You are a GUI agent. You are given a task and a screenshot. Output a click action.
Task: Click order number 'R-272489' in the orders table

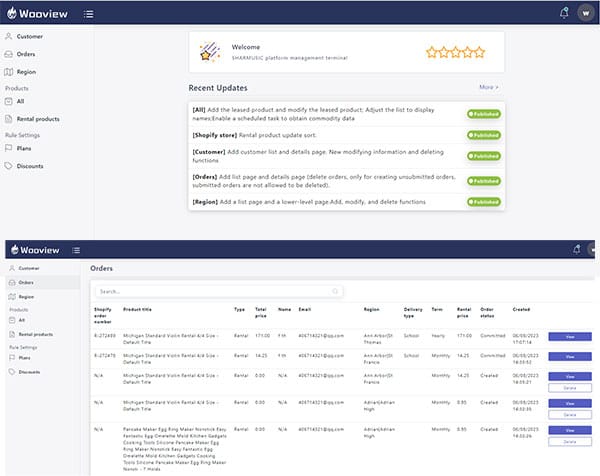click(x=104, y=336)
